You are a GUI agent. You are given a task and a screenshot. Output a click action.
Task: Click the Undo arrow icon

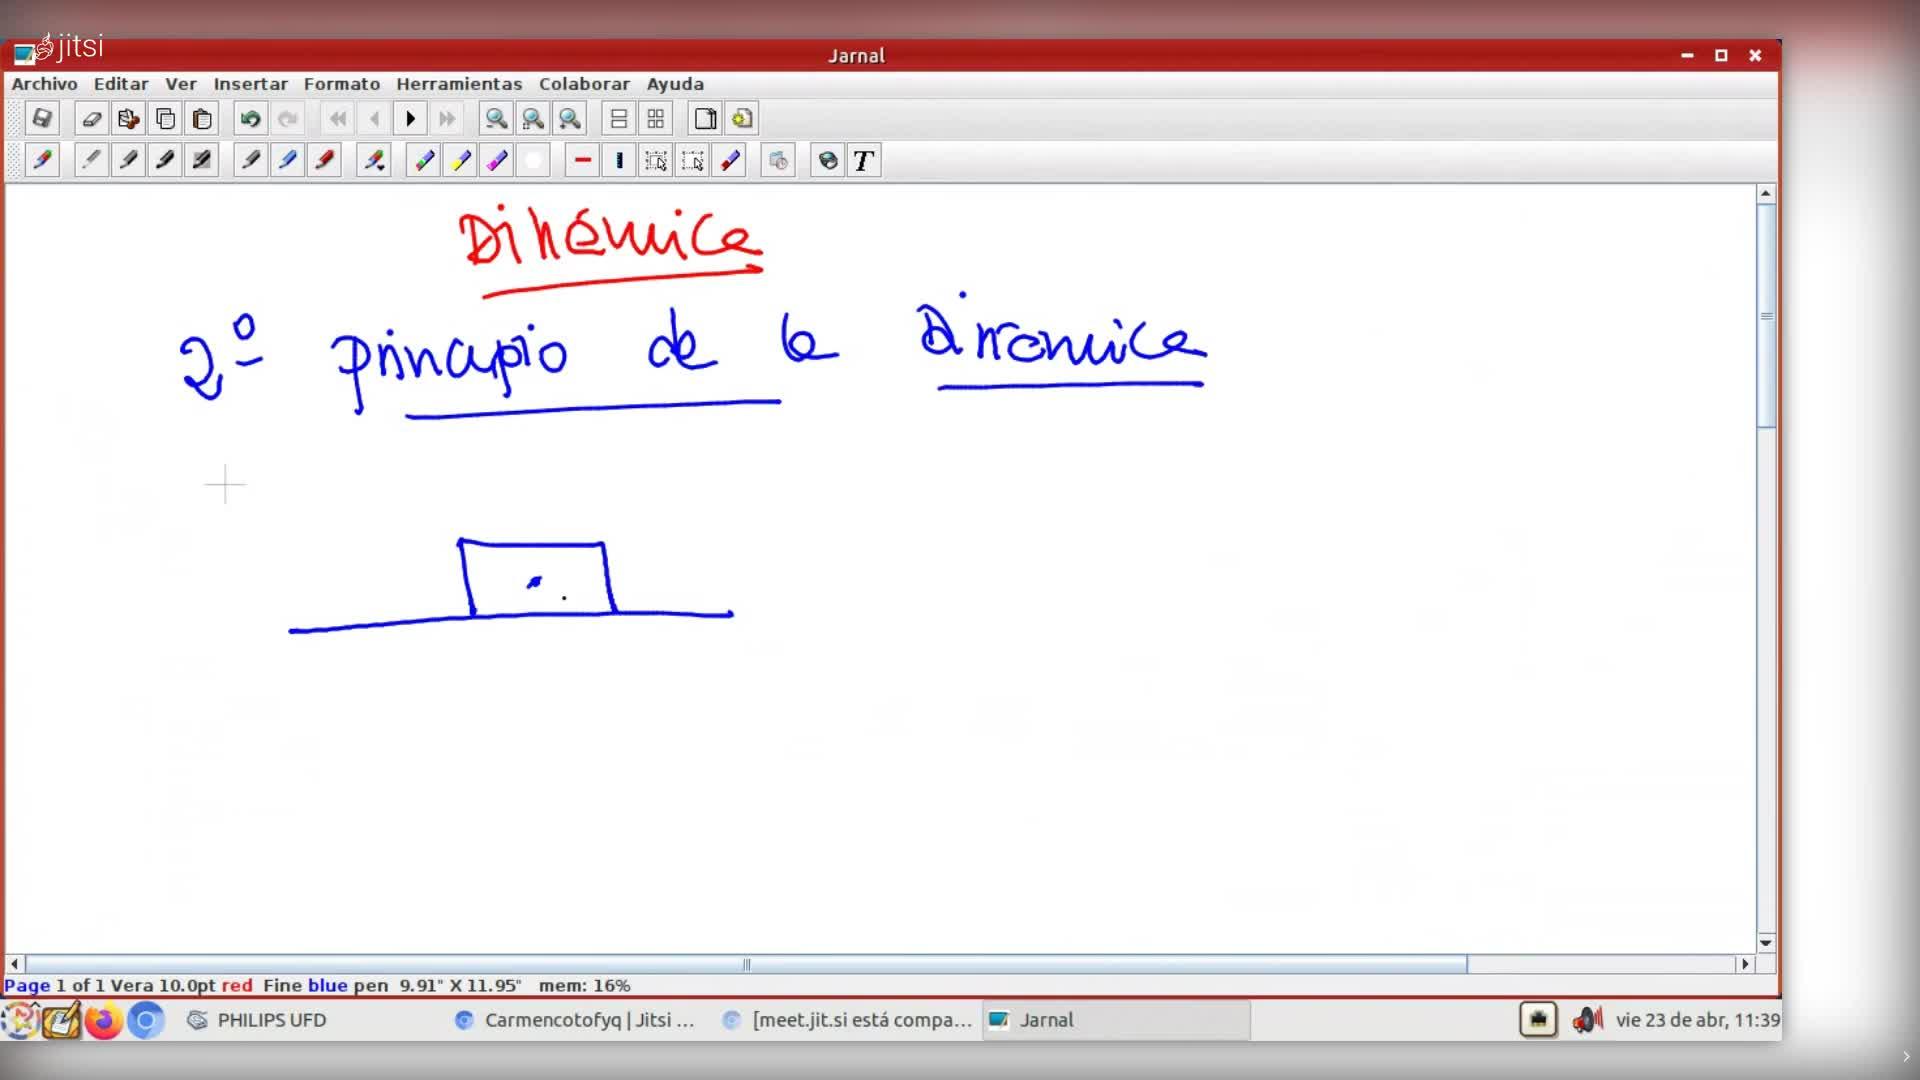tap(250, 119)
